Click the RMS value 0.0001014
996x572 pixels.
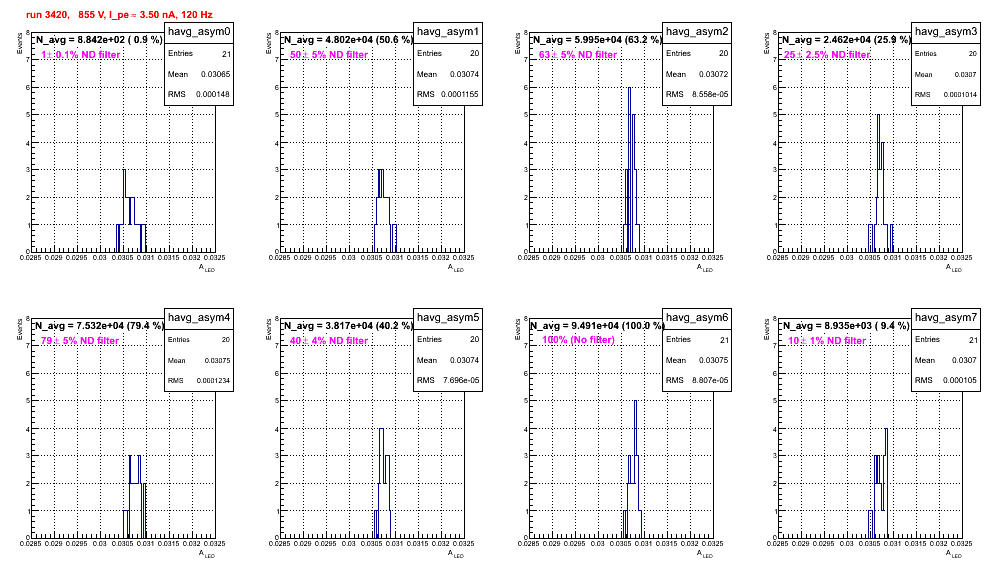click(960, 95)
